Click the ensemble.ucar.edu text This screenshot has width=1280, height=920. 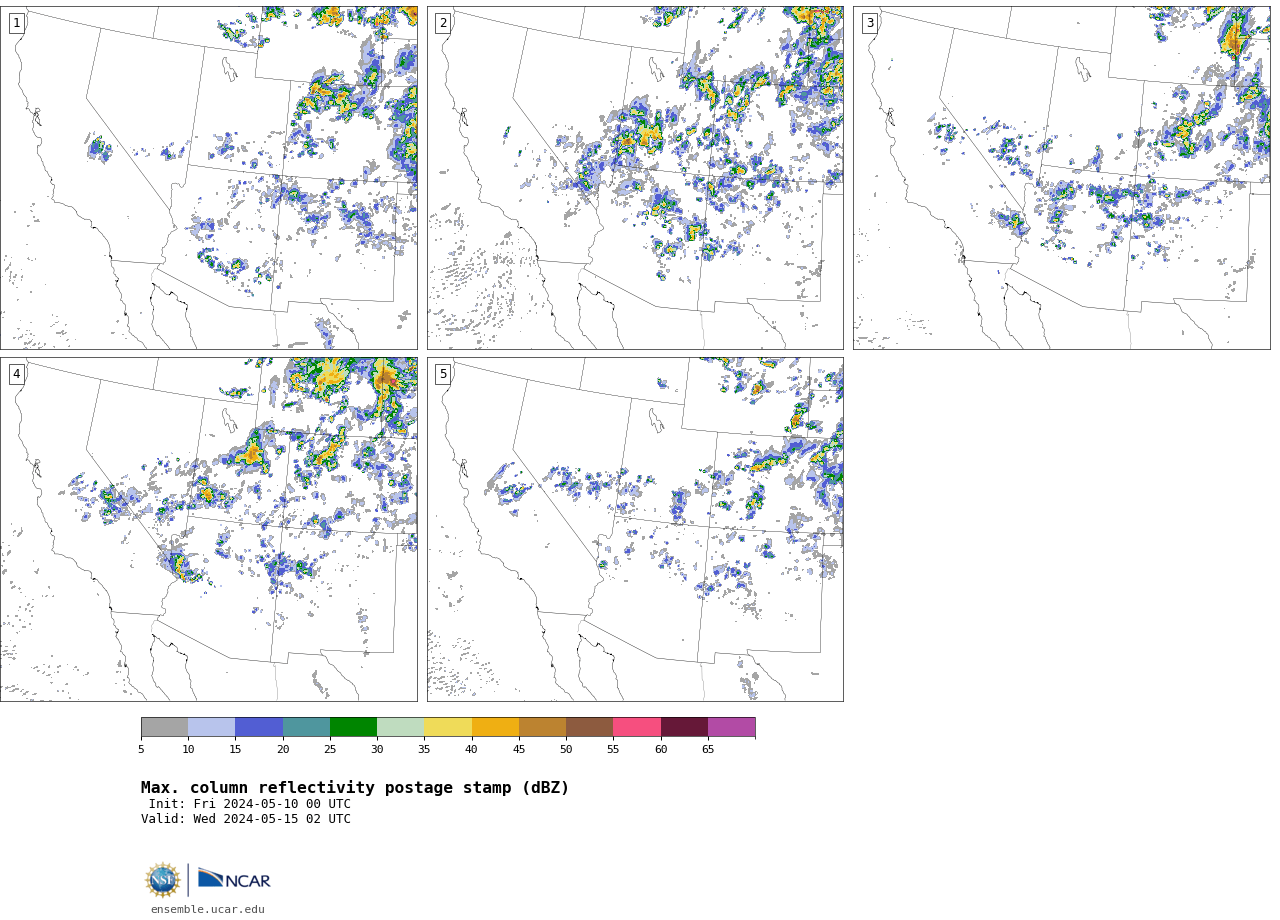coord(208,910)
